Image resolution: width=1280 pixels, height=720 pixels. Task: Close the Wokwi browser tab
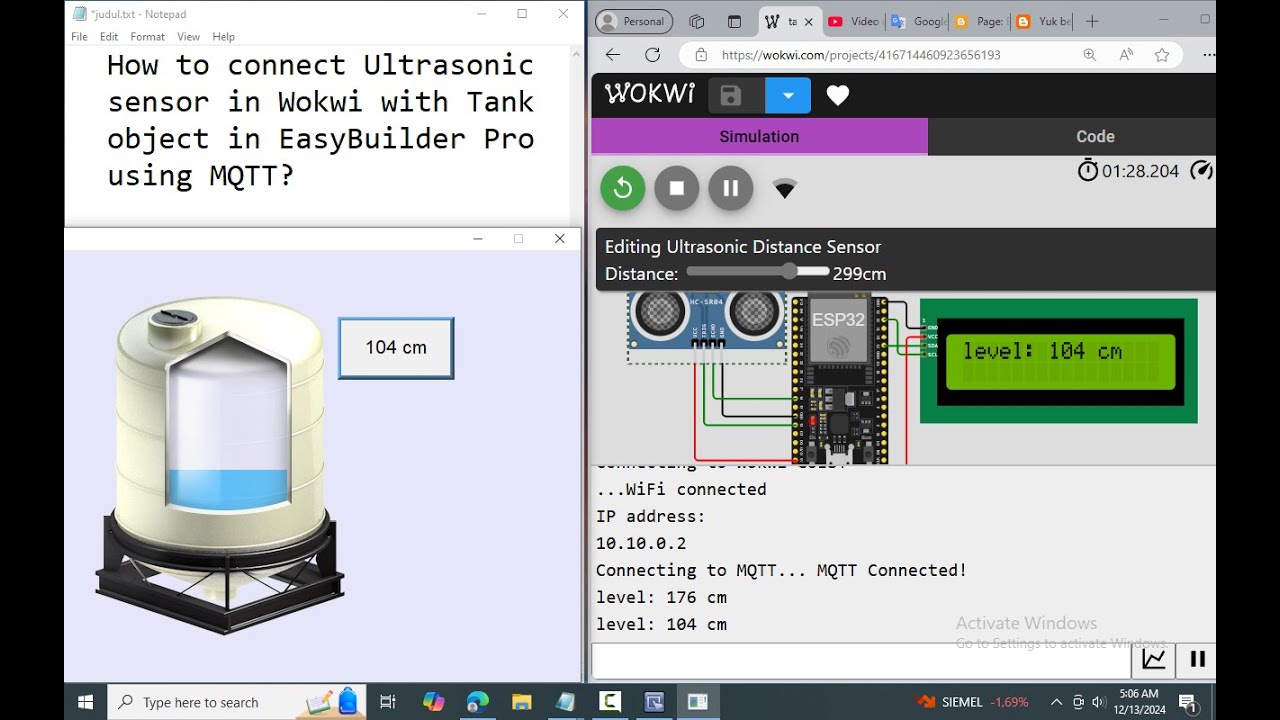[808, 21]
